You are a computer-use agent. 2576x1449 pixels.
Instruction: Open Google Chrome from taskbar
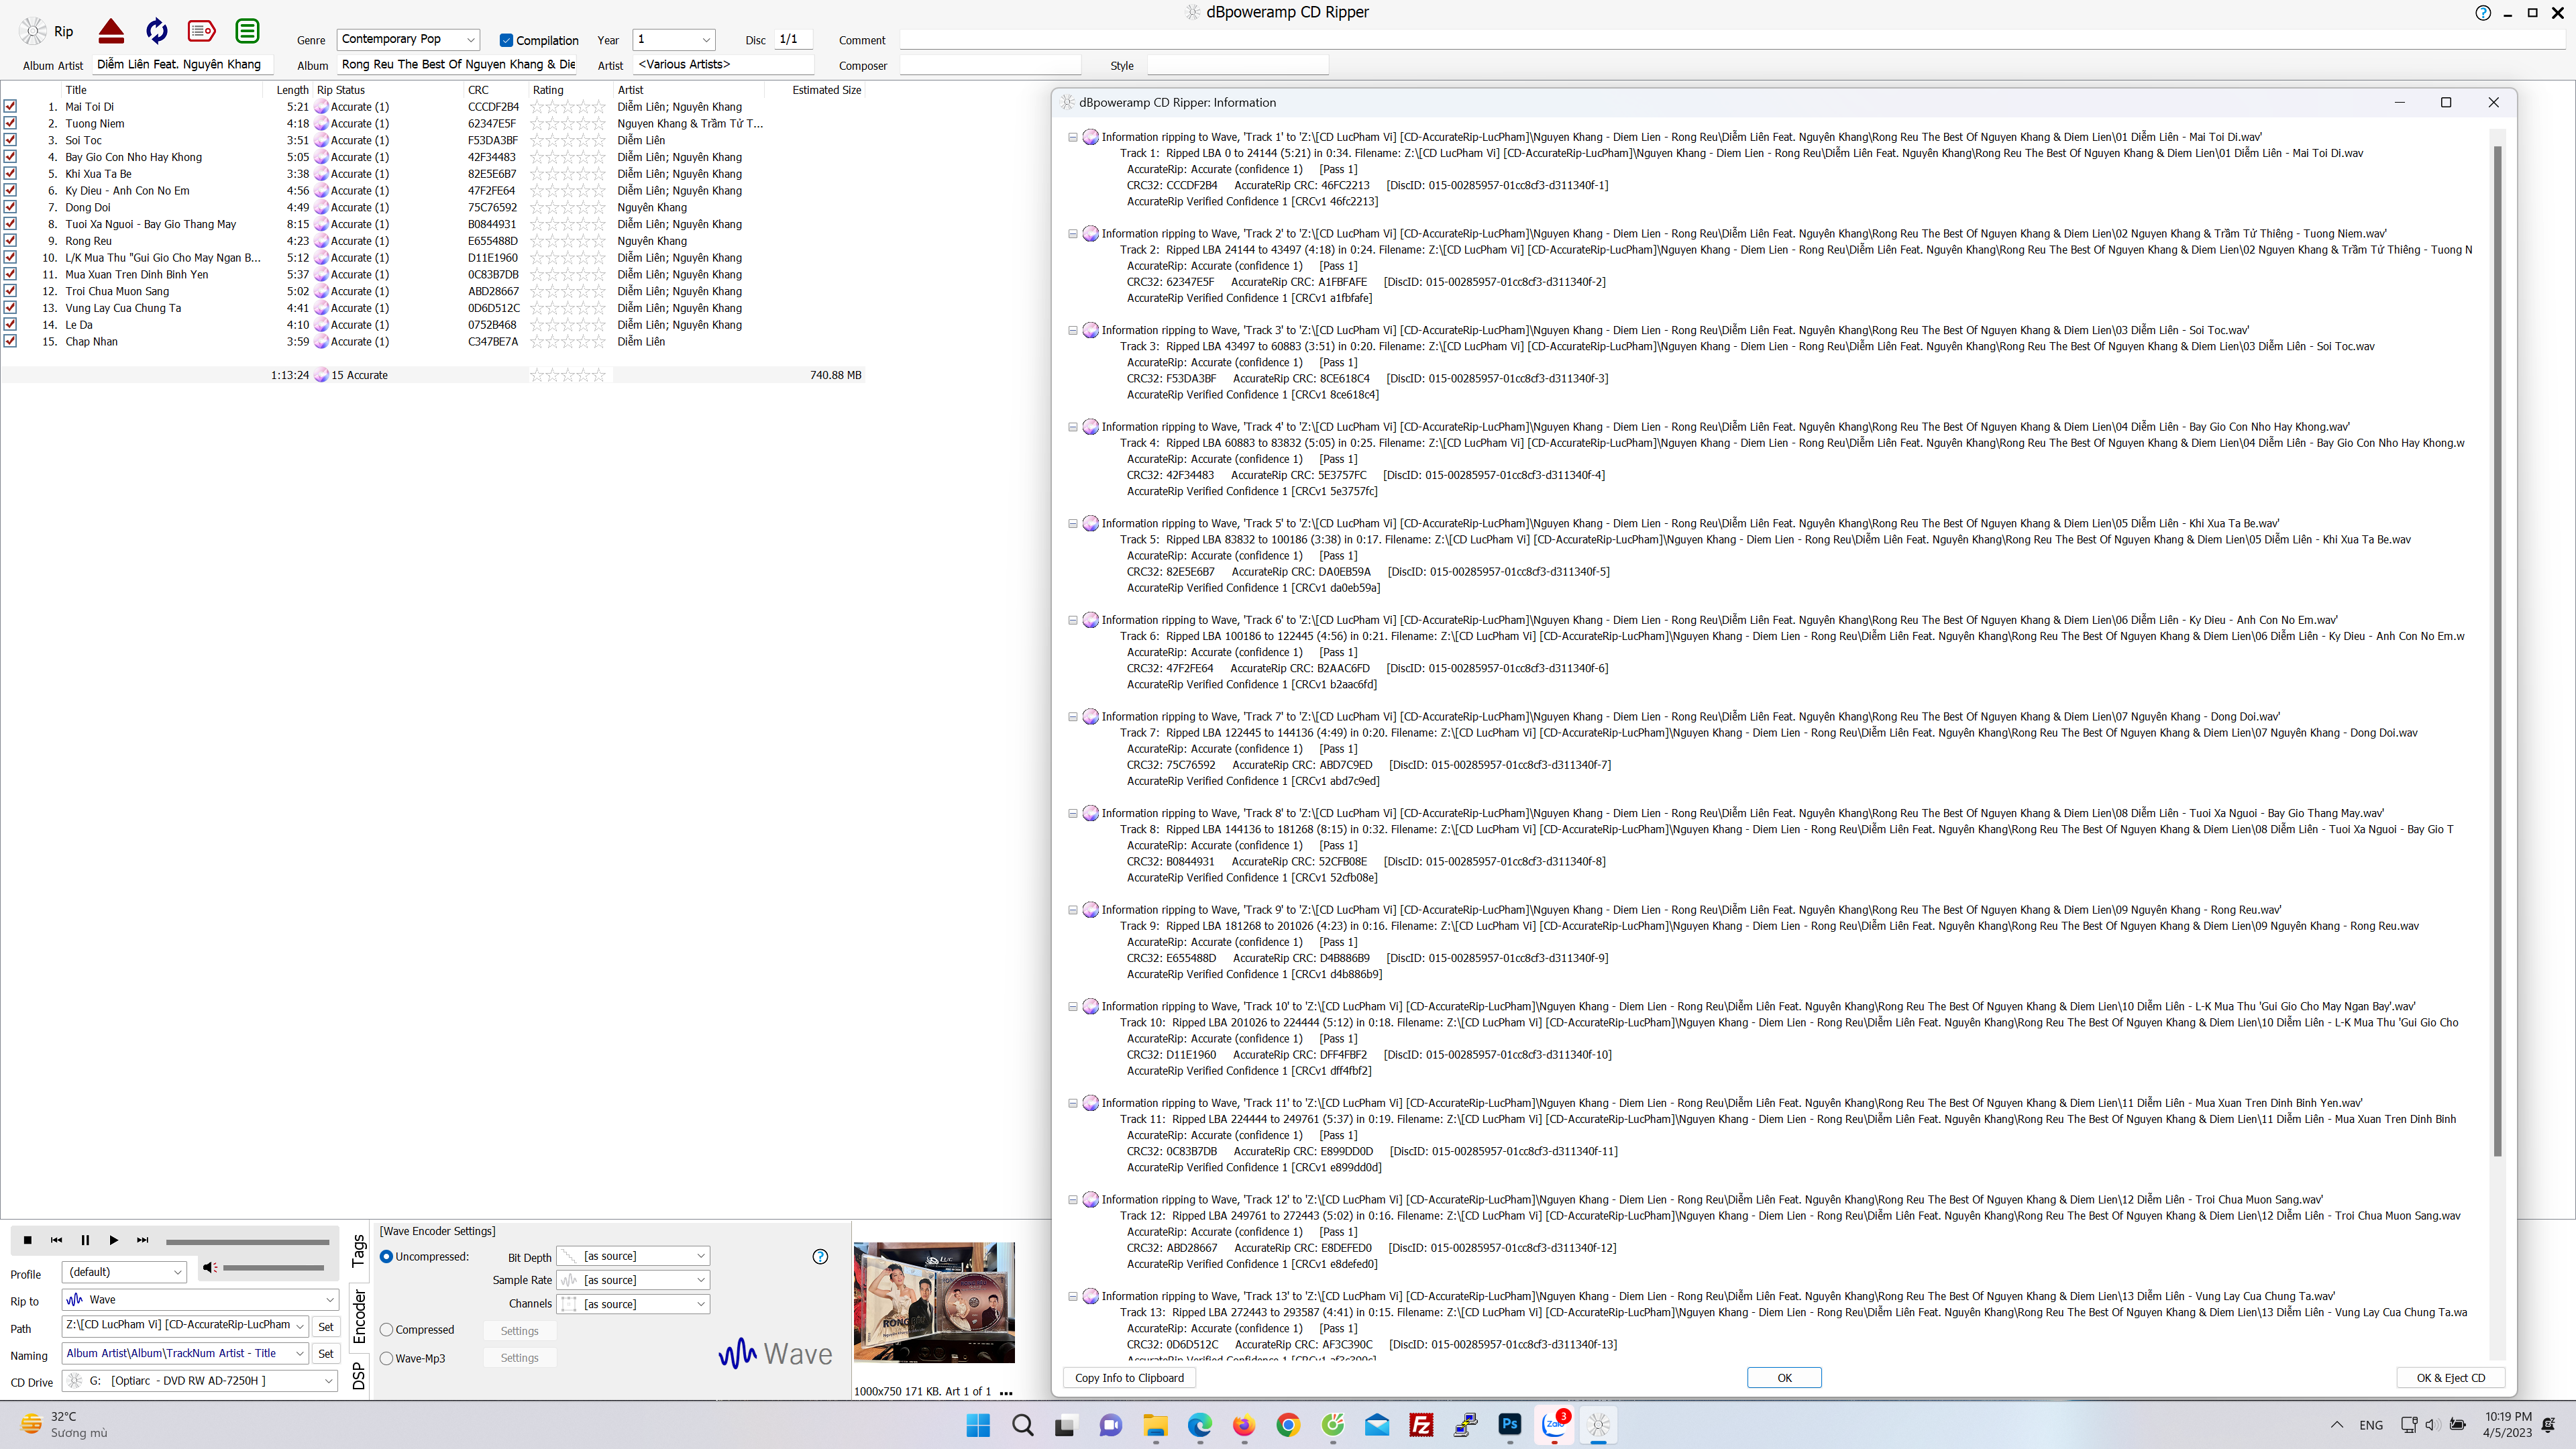click(1288, 1425)
